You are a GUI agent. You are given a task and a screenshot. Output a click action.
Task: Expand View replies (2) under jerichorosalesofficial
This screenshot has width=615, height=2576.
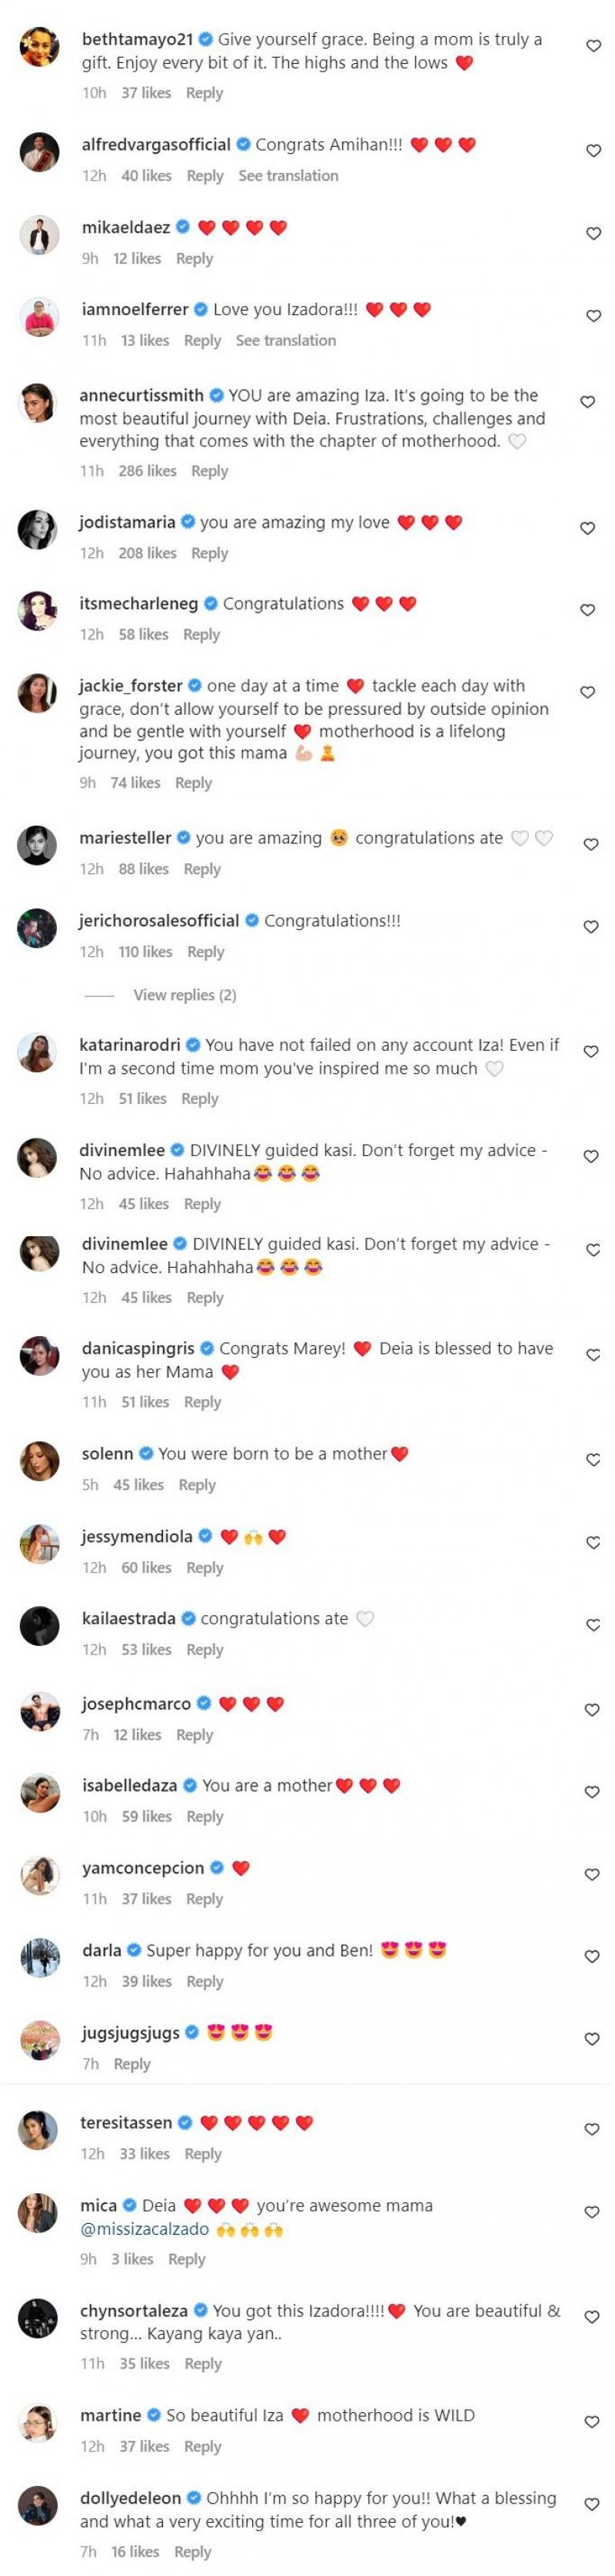tap(185, 995)
